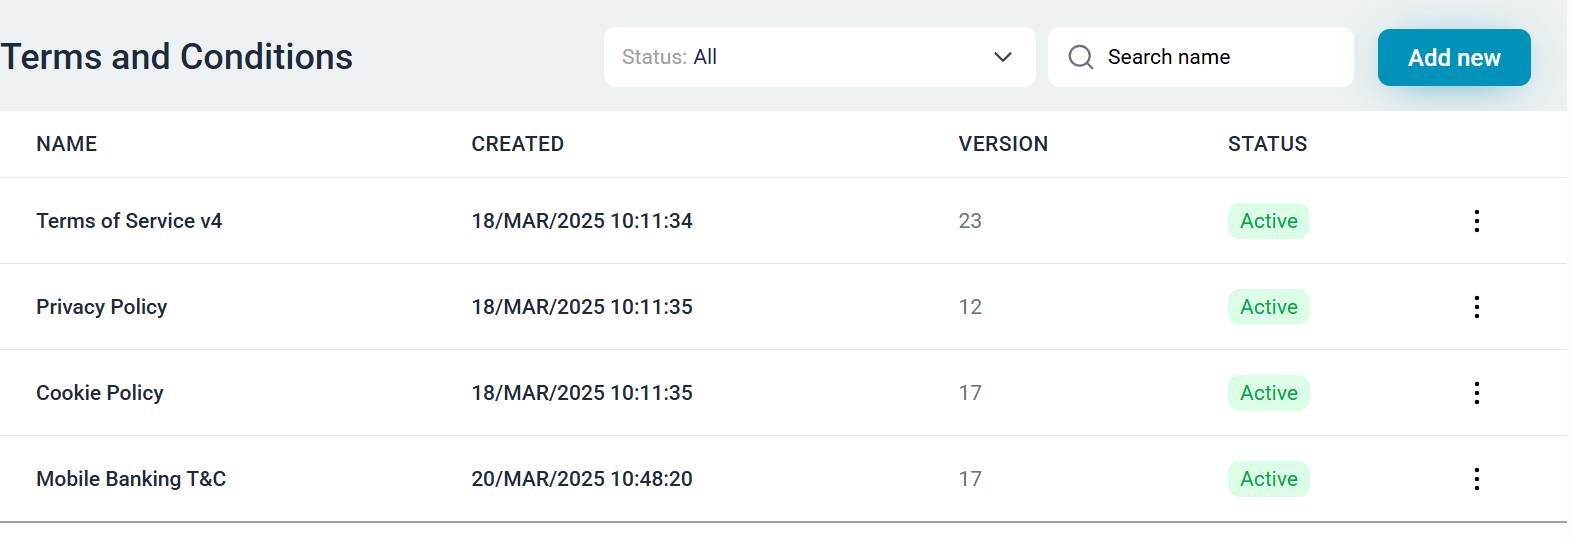This screenshot has height=540, width=1570.
Task: Click the STATUS column header
Action: pos(1267,144)
